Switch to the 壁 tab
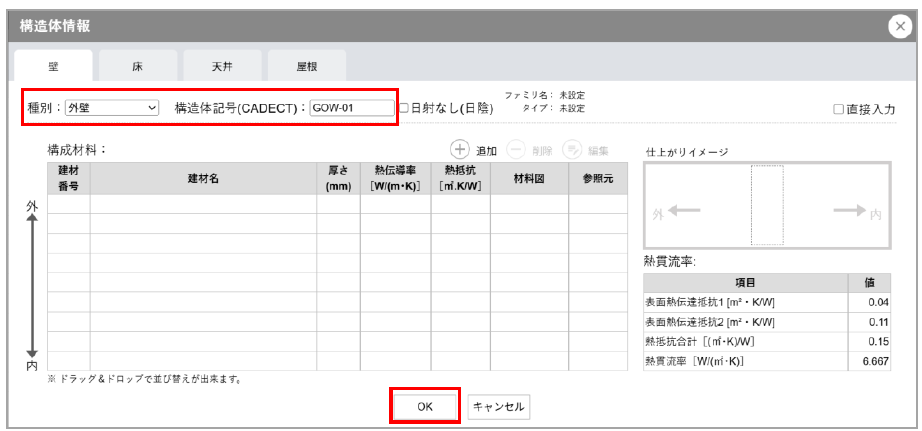Image resolution: width=922 pixels, height=431 pixels. (x=53, y=66)
